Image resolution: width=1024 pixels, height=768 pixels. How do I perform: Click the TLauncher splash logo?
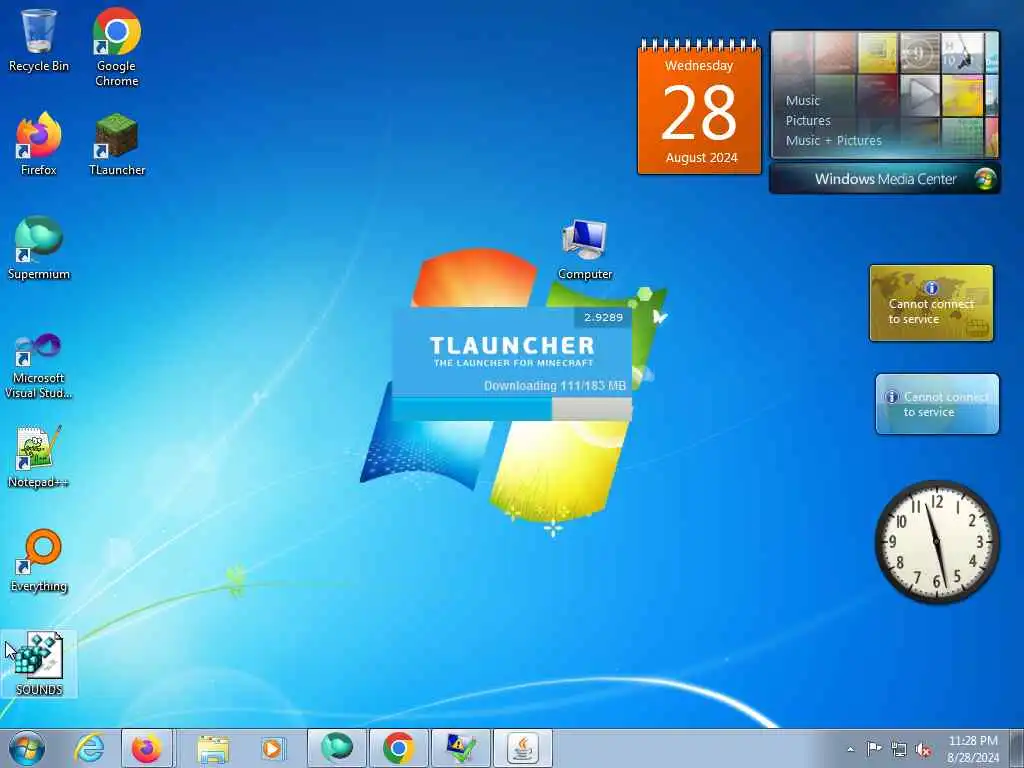click(x=512, y=351)
